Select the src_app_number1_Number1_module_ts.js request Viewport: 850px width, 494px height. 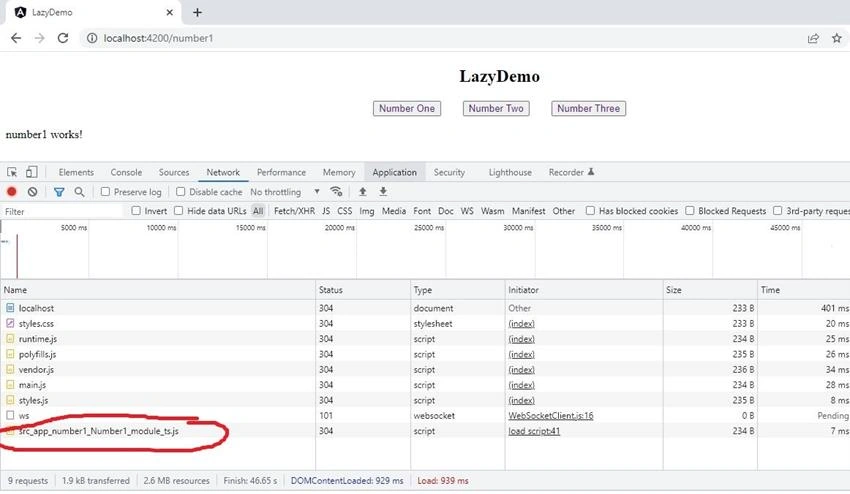(x=425, y=431)
